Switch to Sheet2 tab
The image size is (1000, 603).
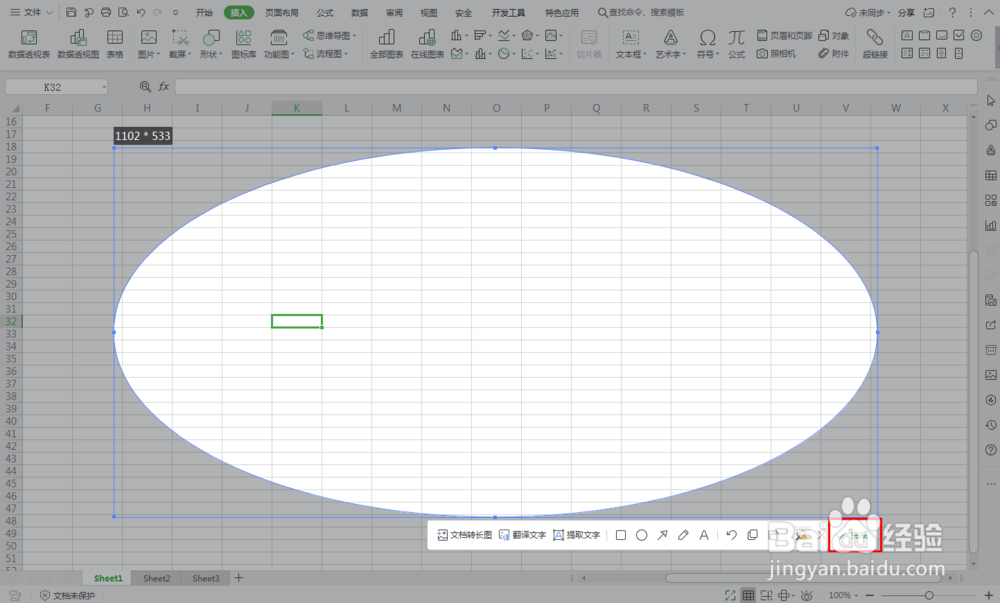point(156,578)
